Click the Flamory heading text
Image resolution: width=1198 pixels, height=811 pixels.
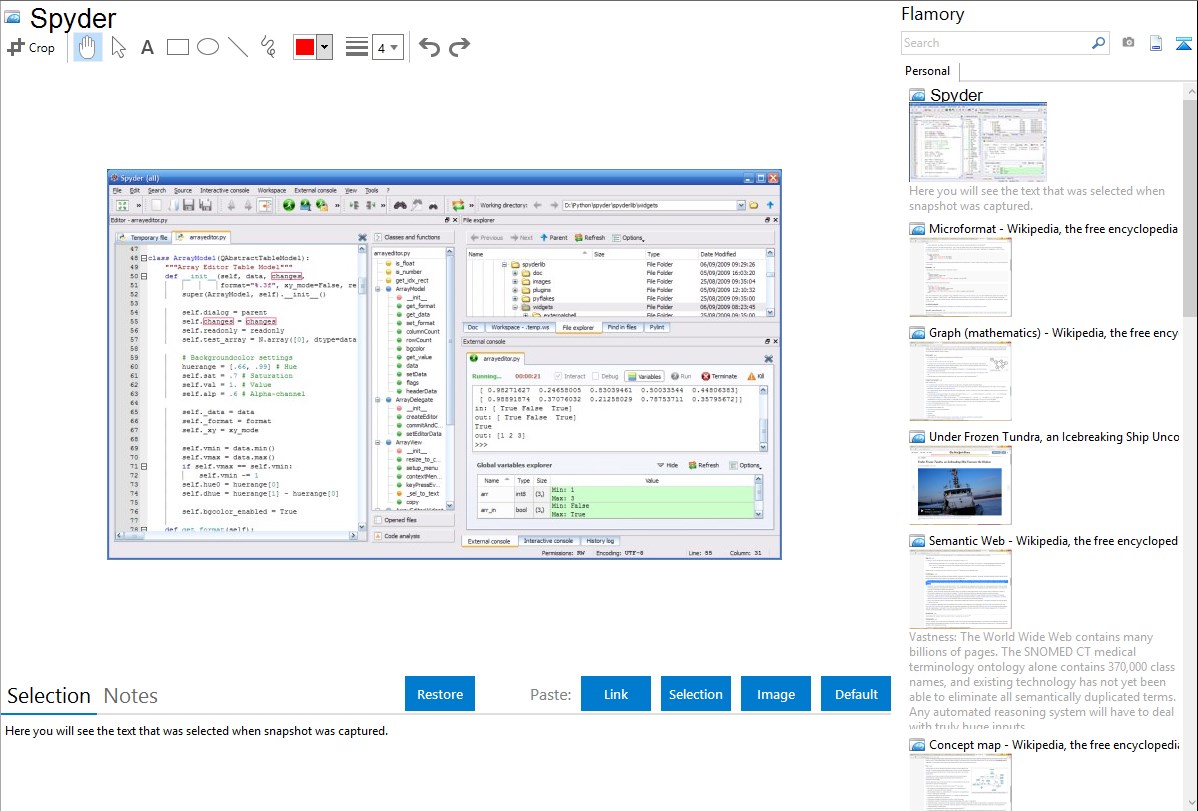coord(932,14)
